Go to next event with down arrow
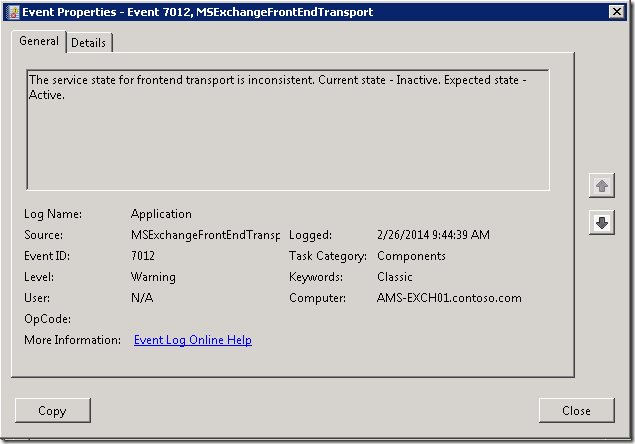 point(601,223)
